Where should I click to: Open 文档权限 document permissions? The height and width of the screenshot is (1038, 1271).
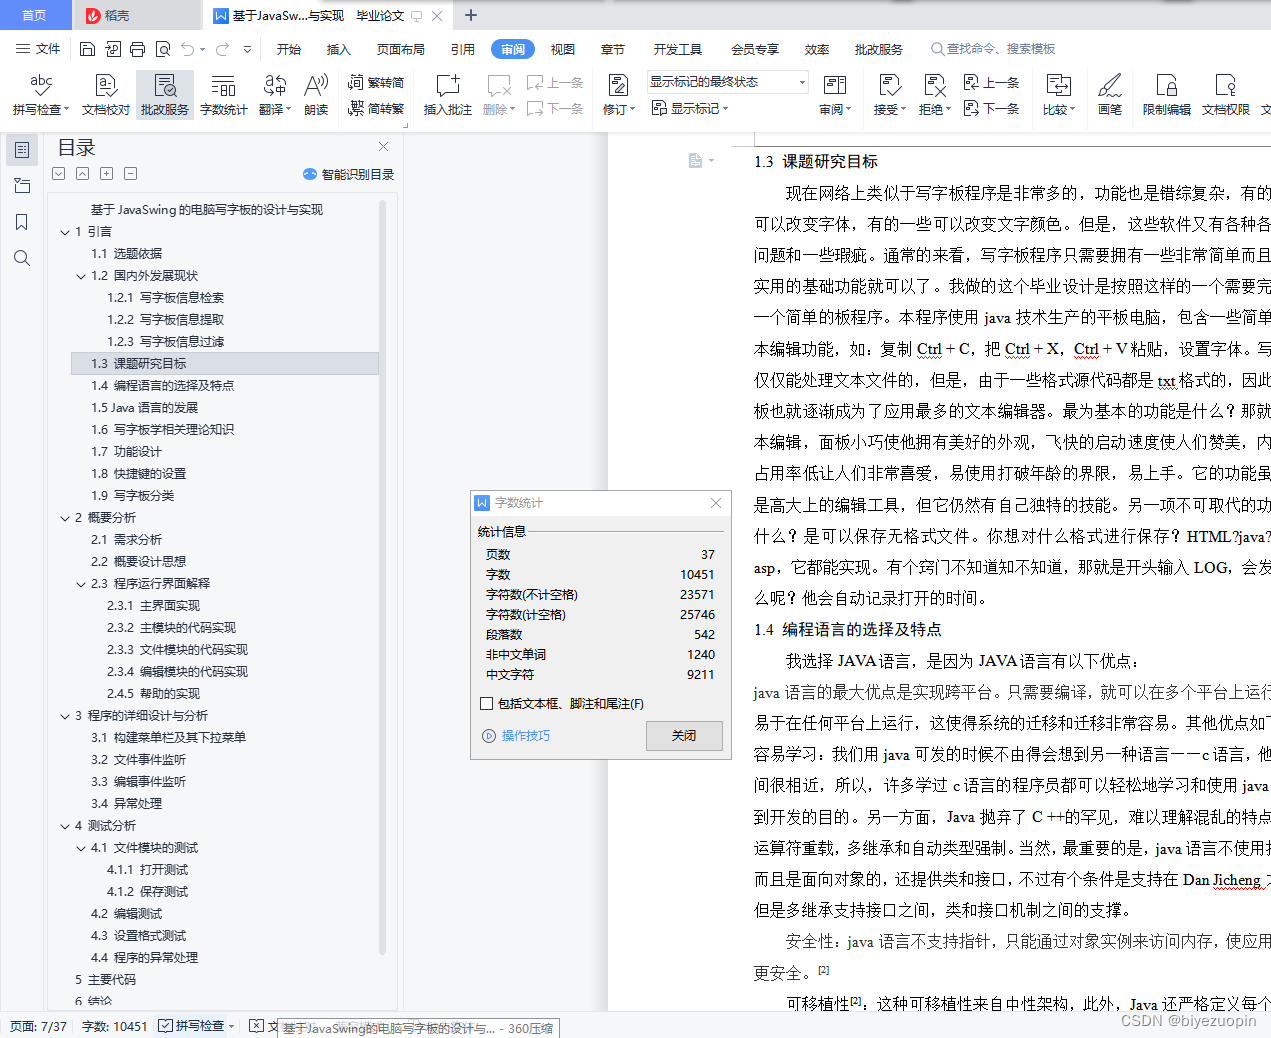point(1225,95)
